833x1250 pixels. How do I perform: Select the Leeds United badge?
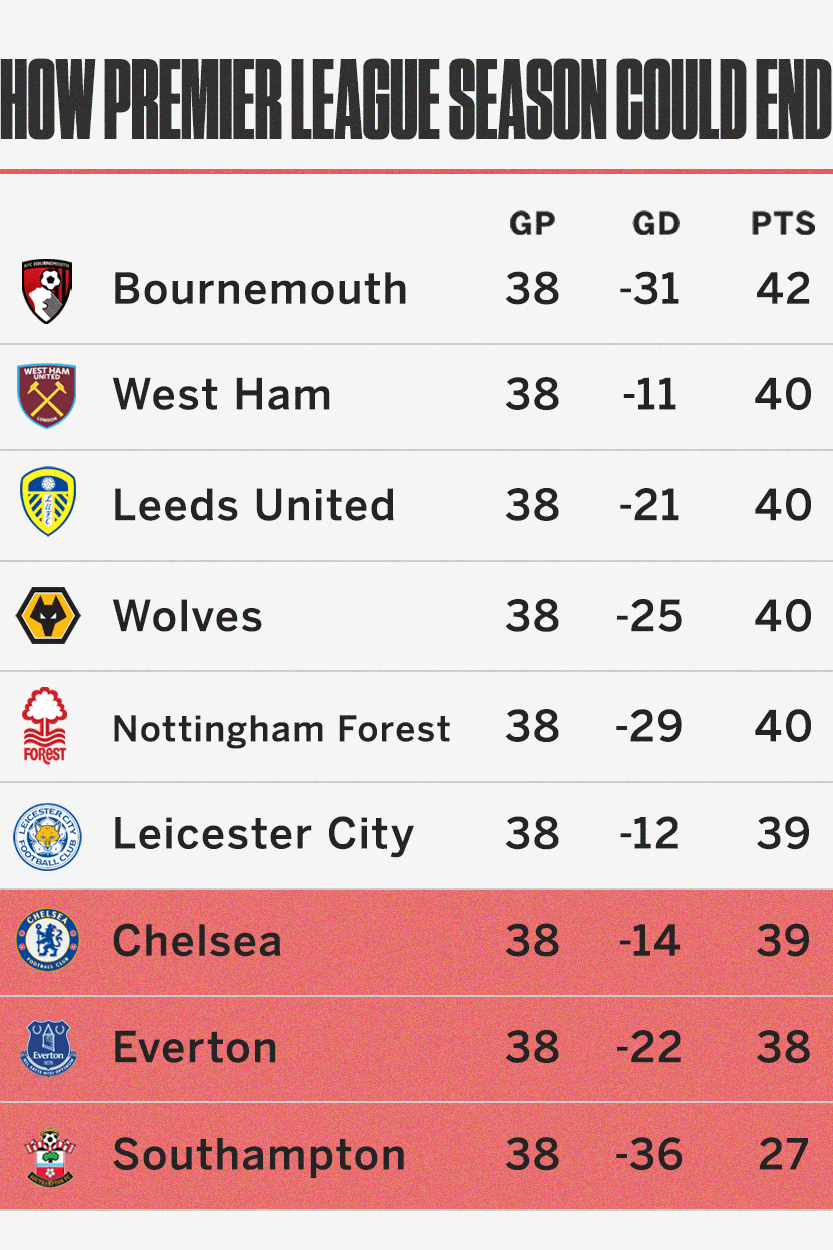pos(48,502)
